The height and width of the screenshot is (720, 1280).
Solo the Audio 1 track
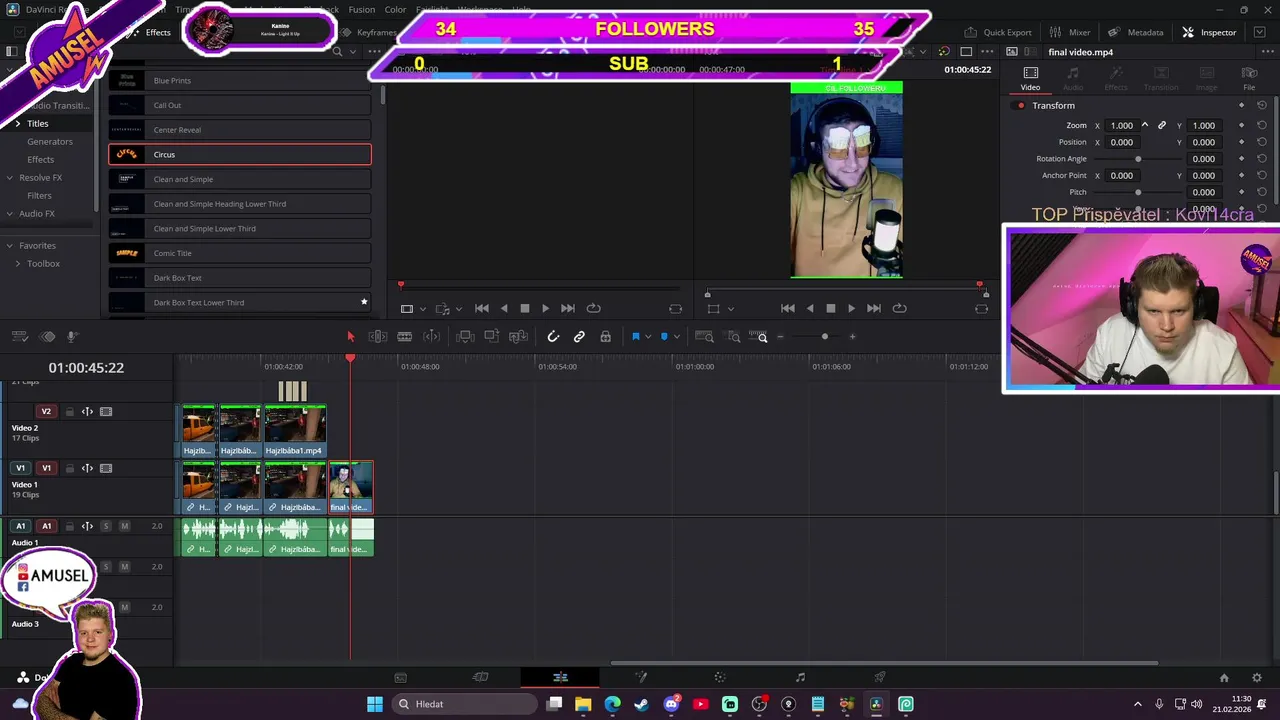click(106, 526)
